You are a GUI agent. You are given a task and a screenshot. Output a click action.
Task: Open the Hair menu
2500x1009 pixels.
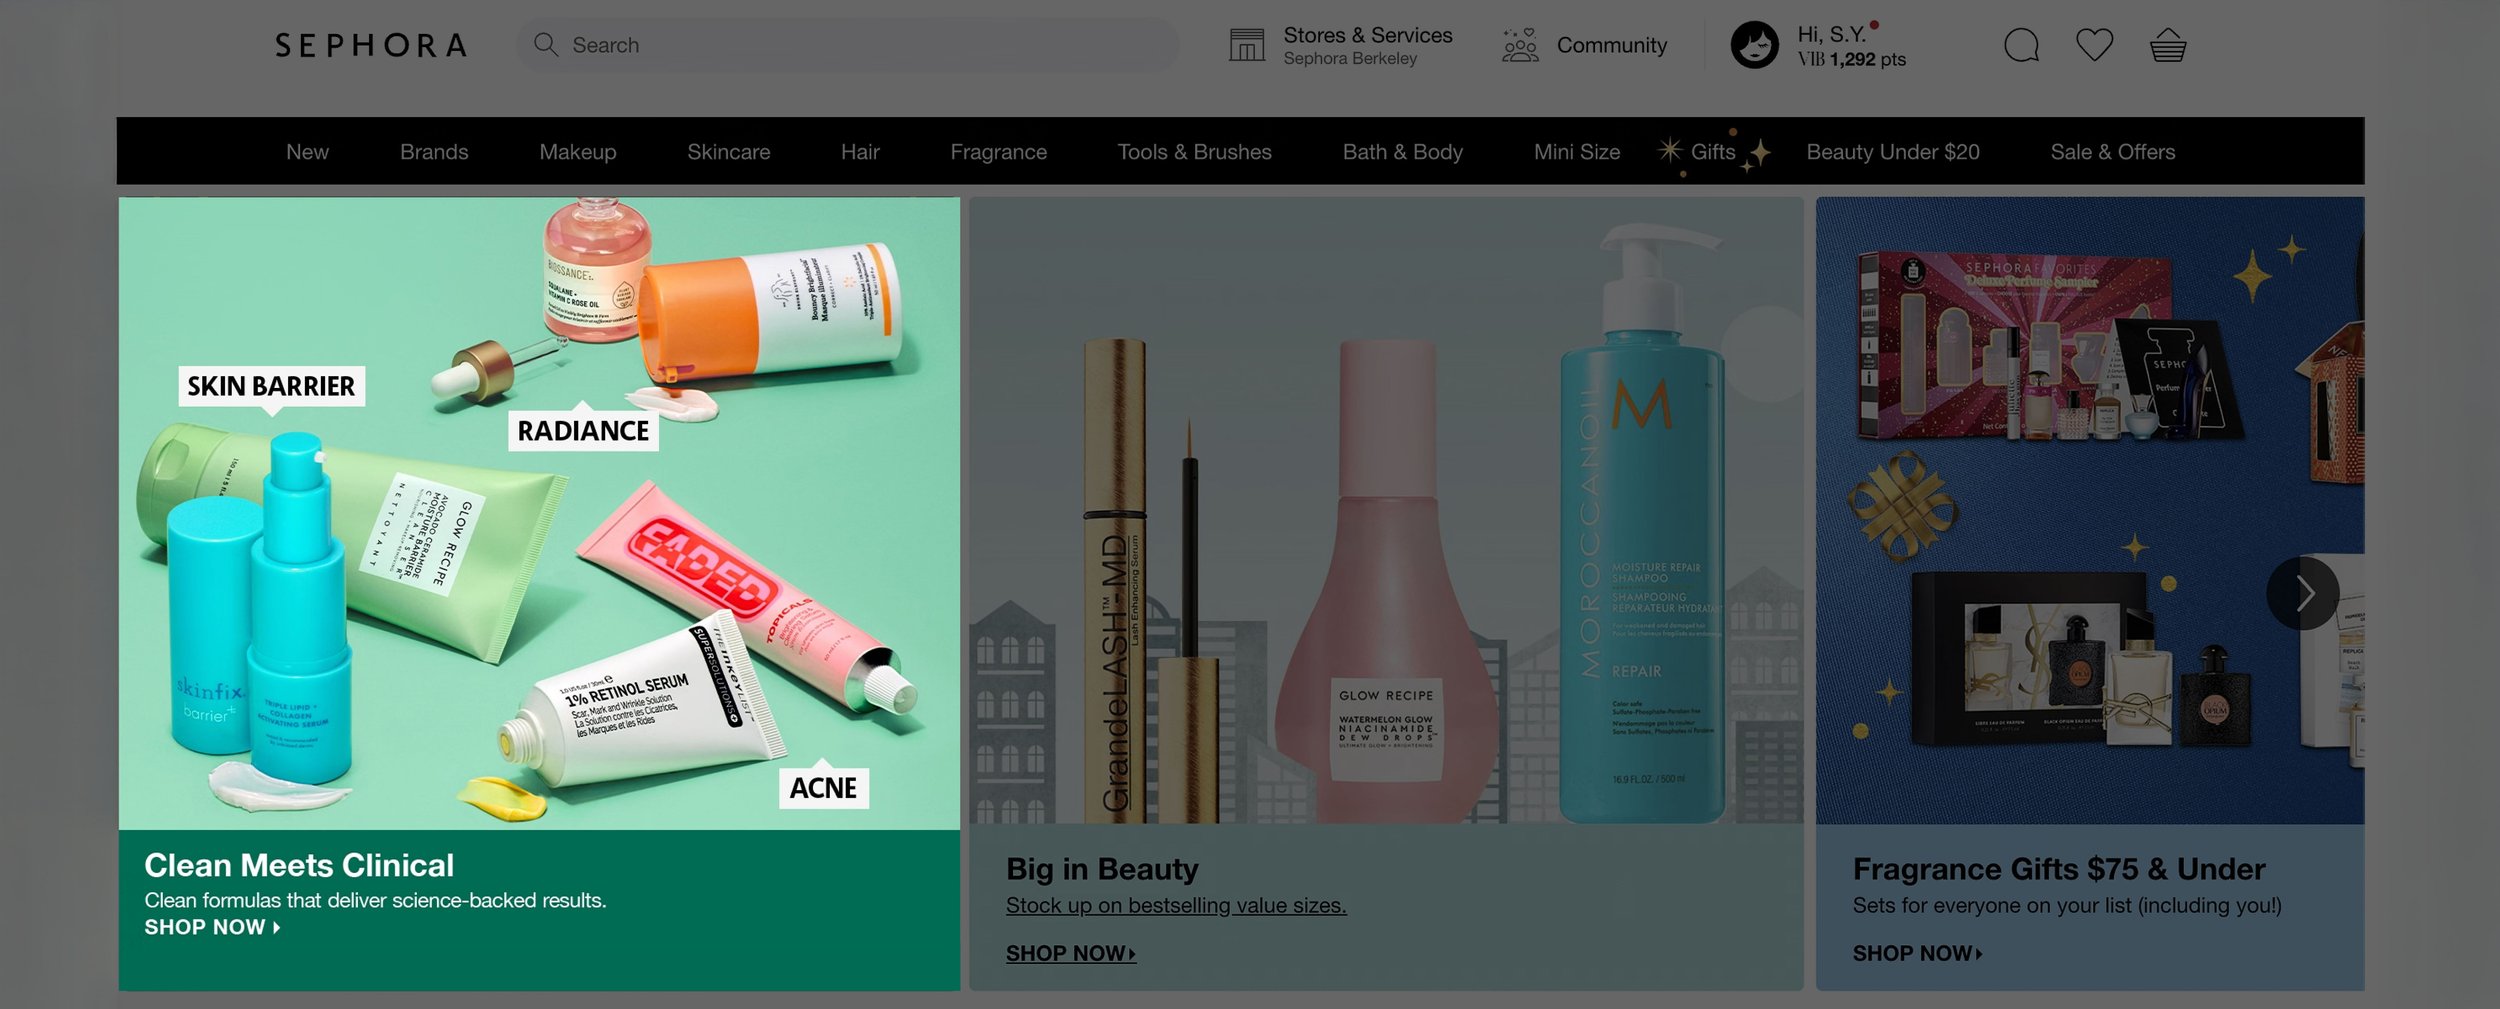tap(860, 152)
